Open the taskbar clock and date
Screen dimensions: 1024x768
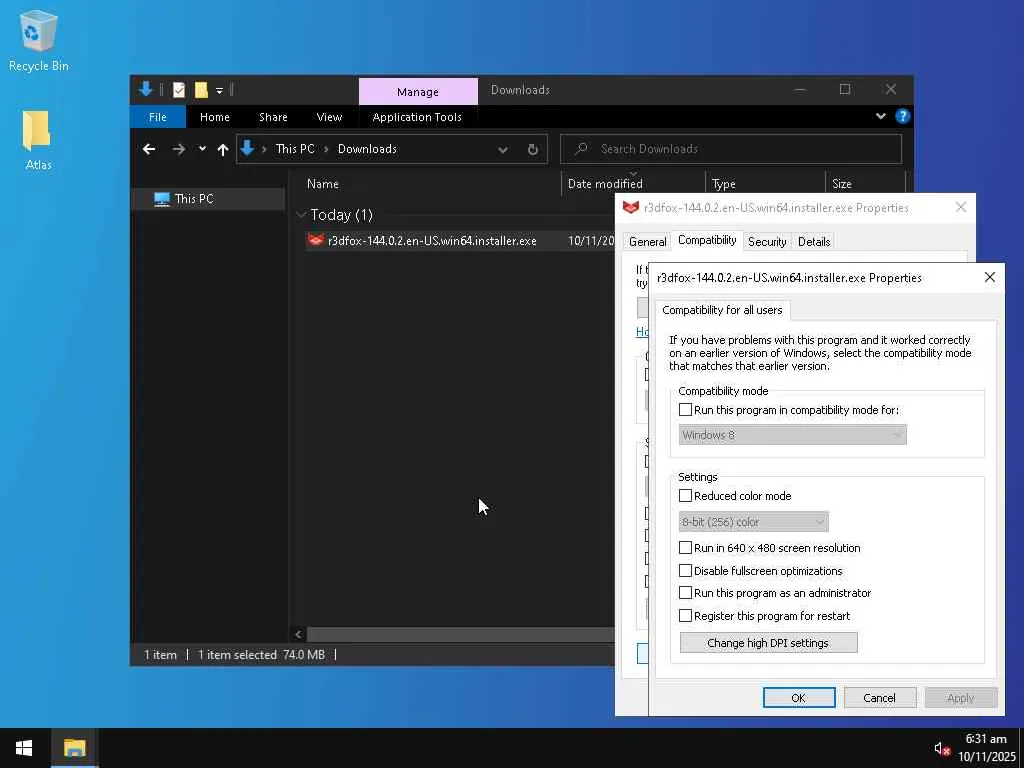coord(987,748)
